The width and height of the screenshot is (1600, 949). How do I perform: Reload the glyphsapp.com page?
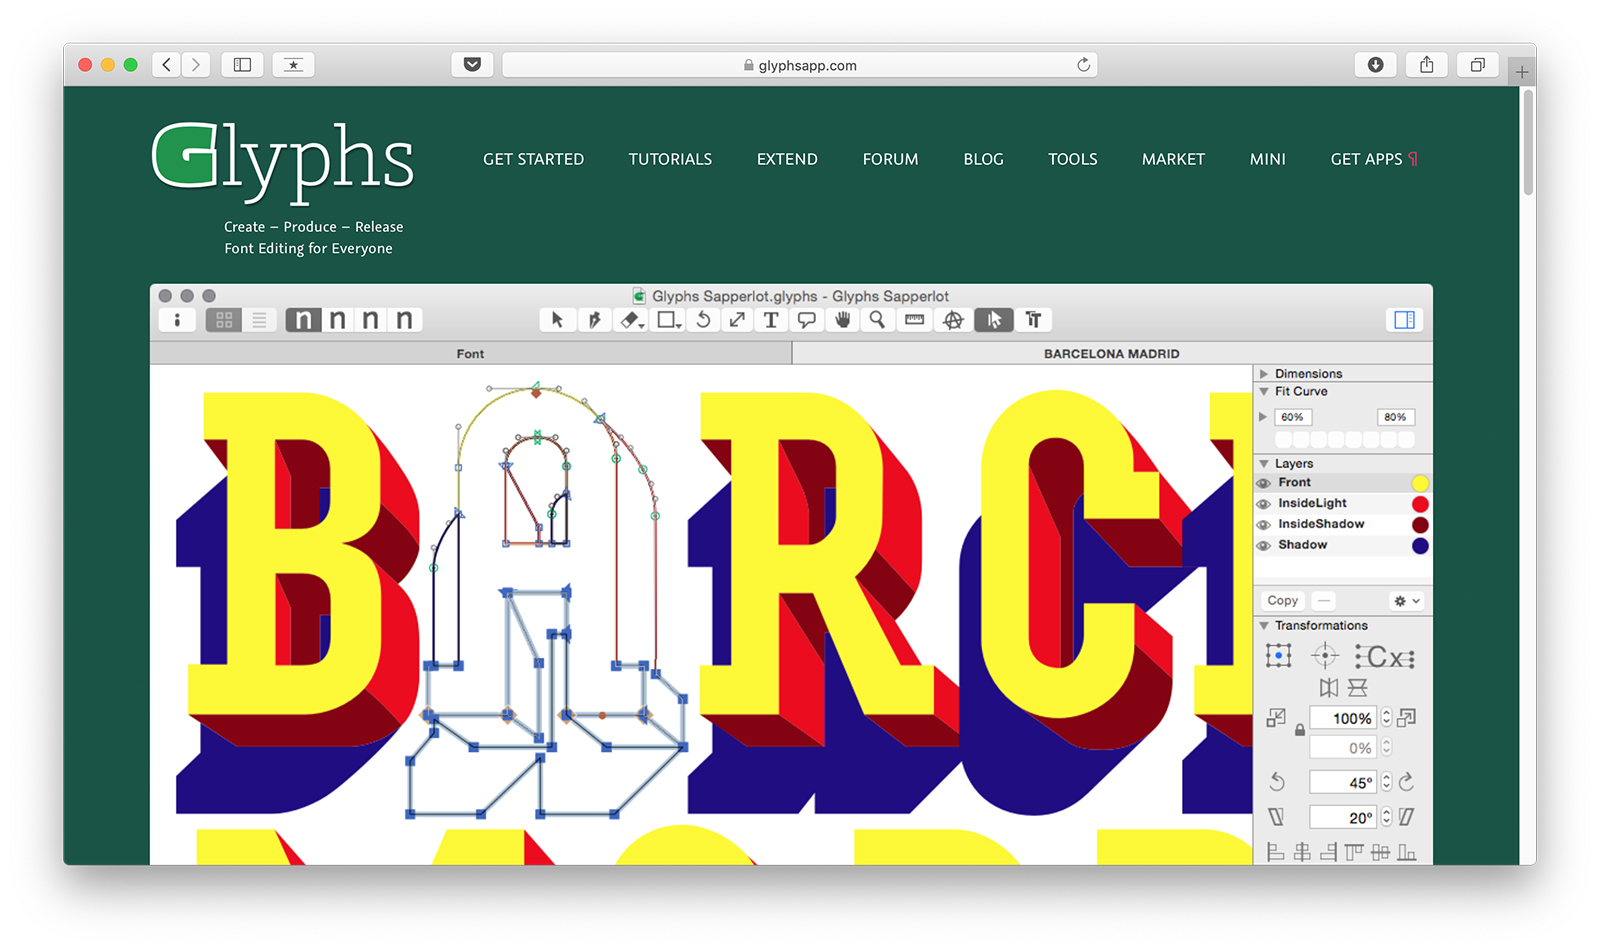[1083, 65]
